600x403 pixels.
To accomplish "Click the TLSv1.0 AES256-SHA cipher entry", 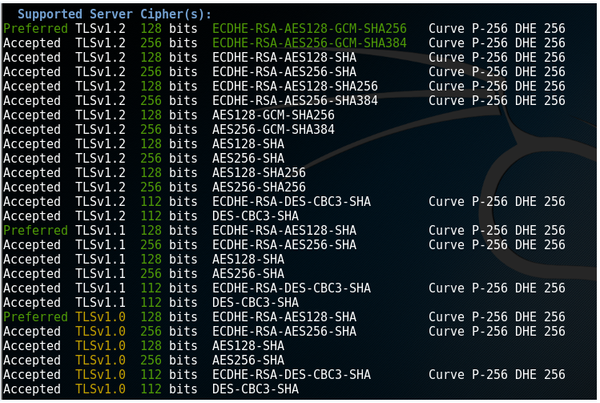I will click(x=245, y=359).
